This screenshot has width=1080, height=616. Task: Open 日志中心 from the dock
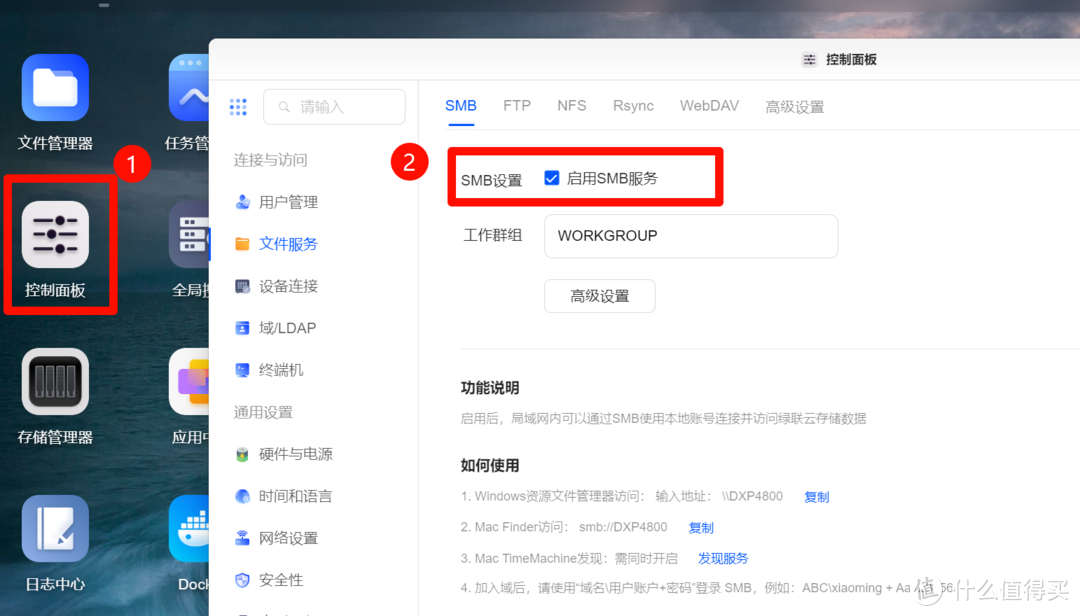tap(55, 528)
